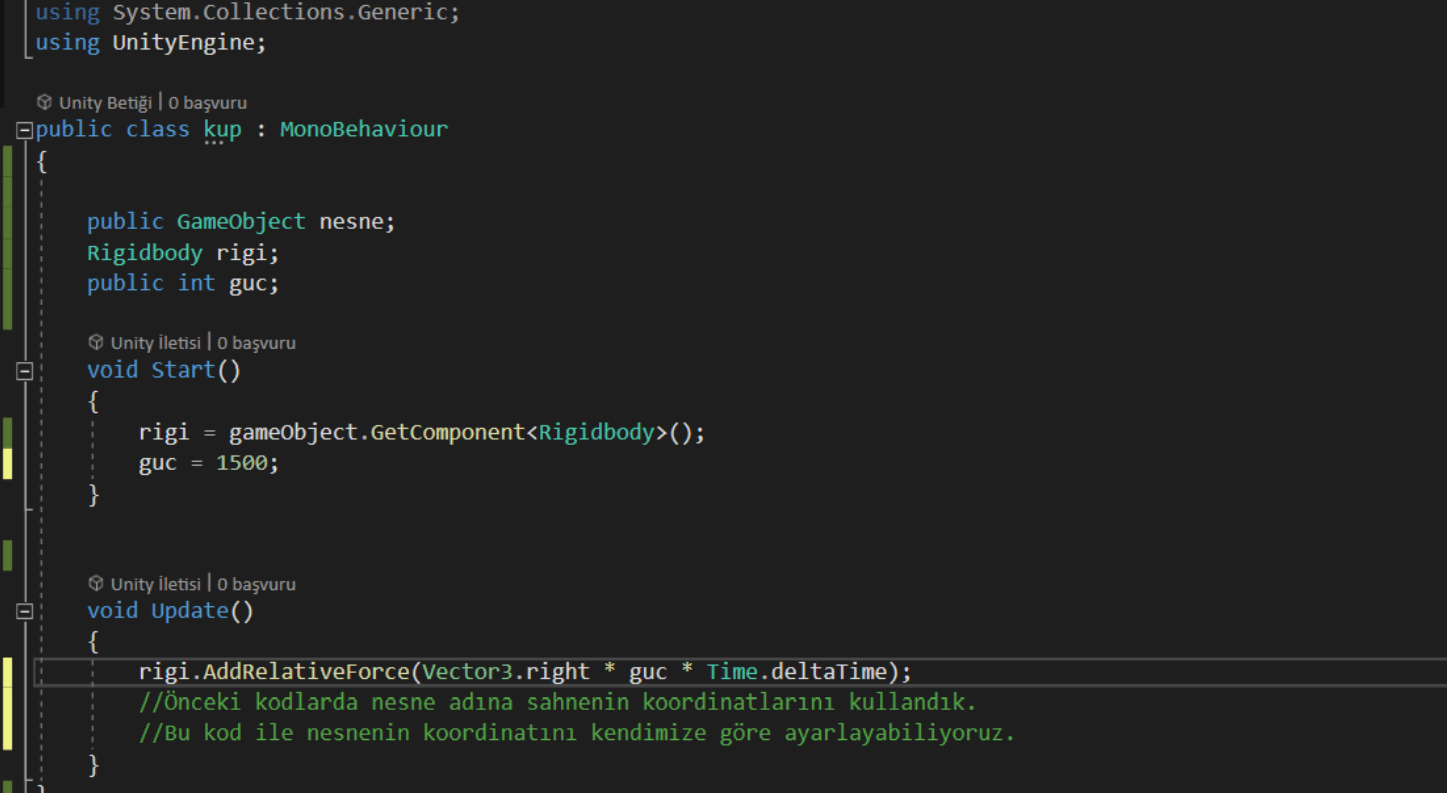The height and width of the screenshot is (793, 1447).
Task: Click the Unity cube icon above void Update
Action: click(x=96, y=583)
